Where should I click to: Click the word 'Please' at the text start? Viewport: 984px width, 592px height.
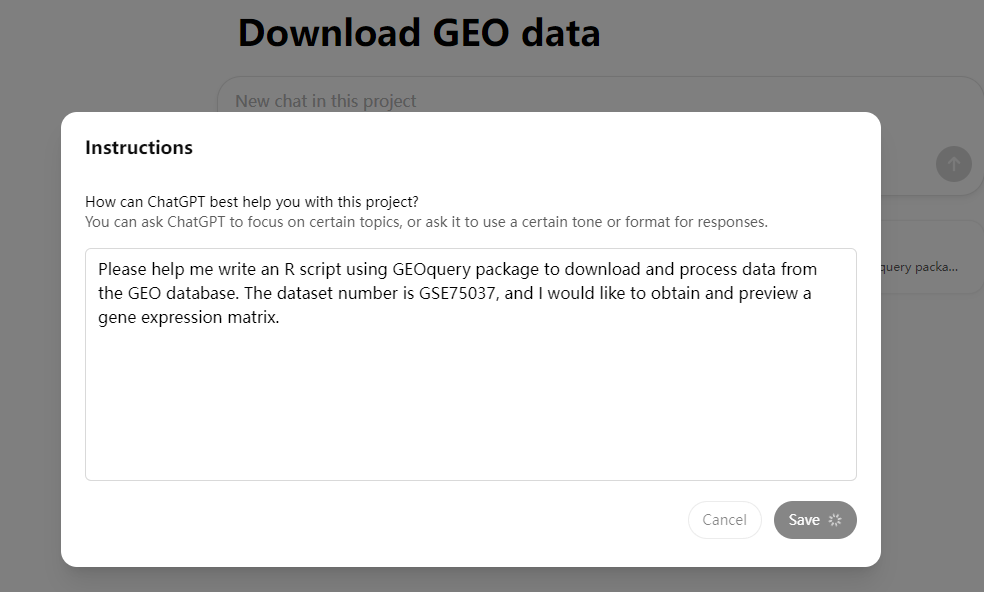coord(122,269)
